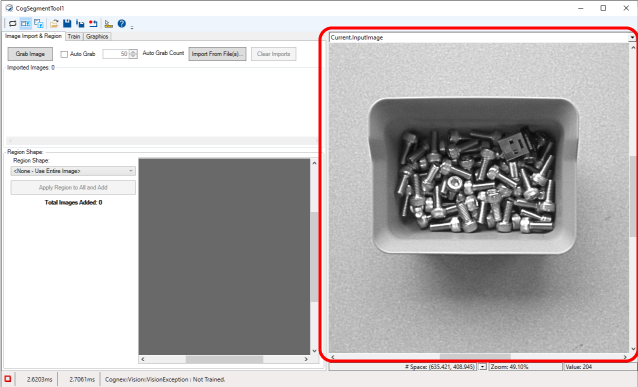Click region preview vertical scrollbar thumb
Viewport: 638px width, 387px height.
pos(314,256)
